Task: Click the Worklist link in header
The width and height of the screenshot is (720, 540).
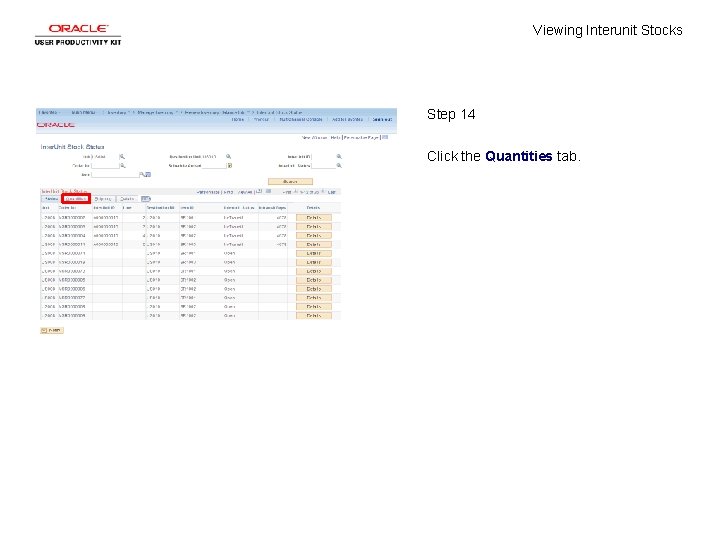Action: click(x=261, y=119)
